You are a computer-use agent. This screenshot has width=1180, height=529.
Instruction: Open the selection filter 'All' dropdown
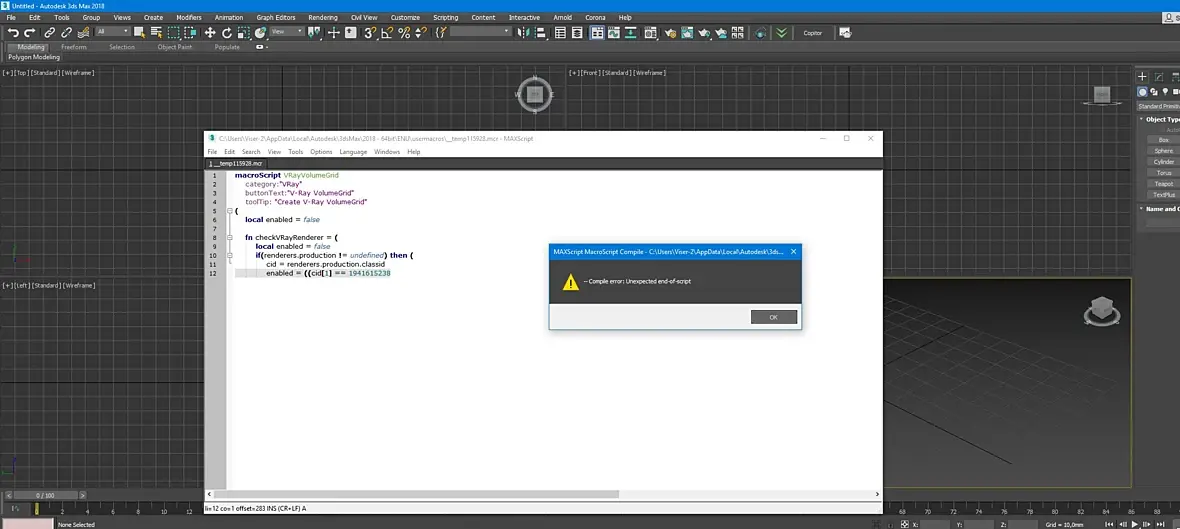(x=112, y=32)
